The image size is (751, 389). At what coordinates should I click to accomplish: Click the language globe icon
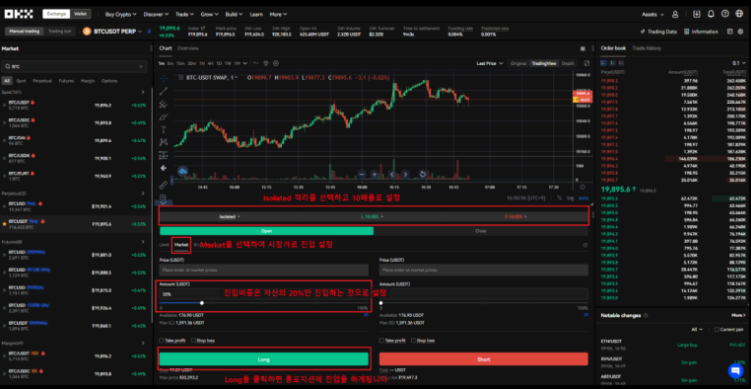tap(739, 14)
